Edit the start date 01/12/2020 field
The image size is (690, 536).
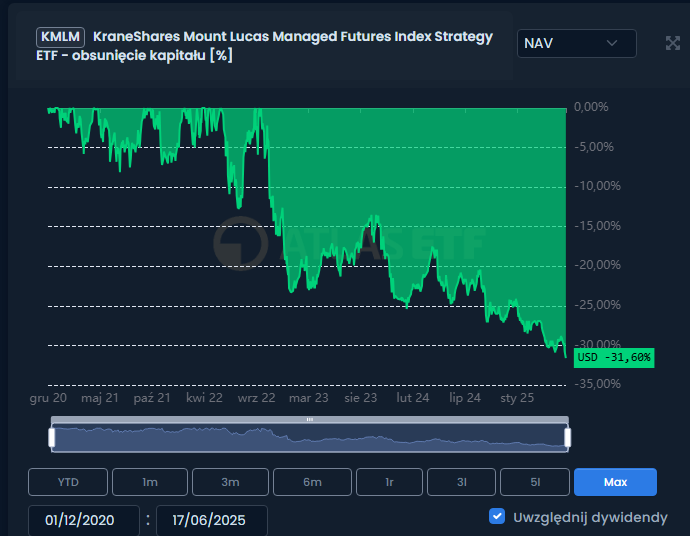(84, 521)
